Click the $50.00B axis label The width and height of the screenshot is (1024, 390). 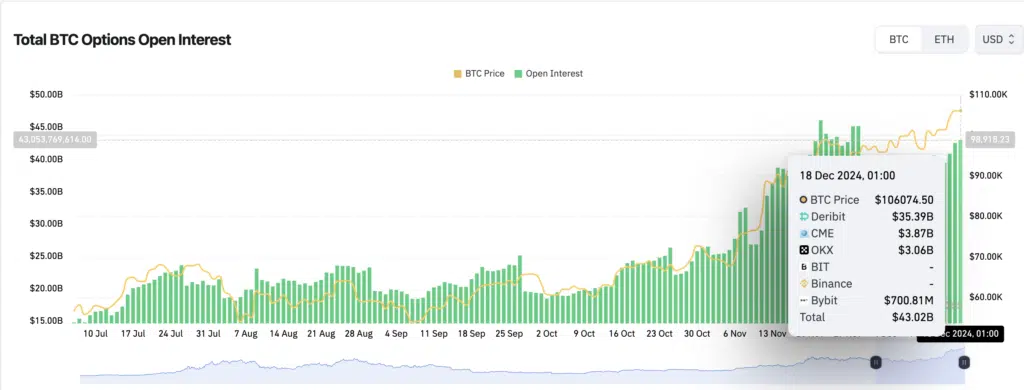(x=46, y=95)
